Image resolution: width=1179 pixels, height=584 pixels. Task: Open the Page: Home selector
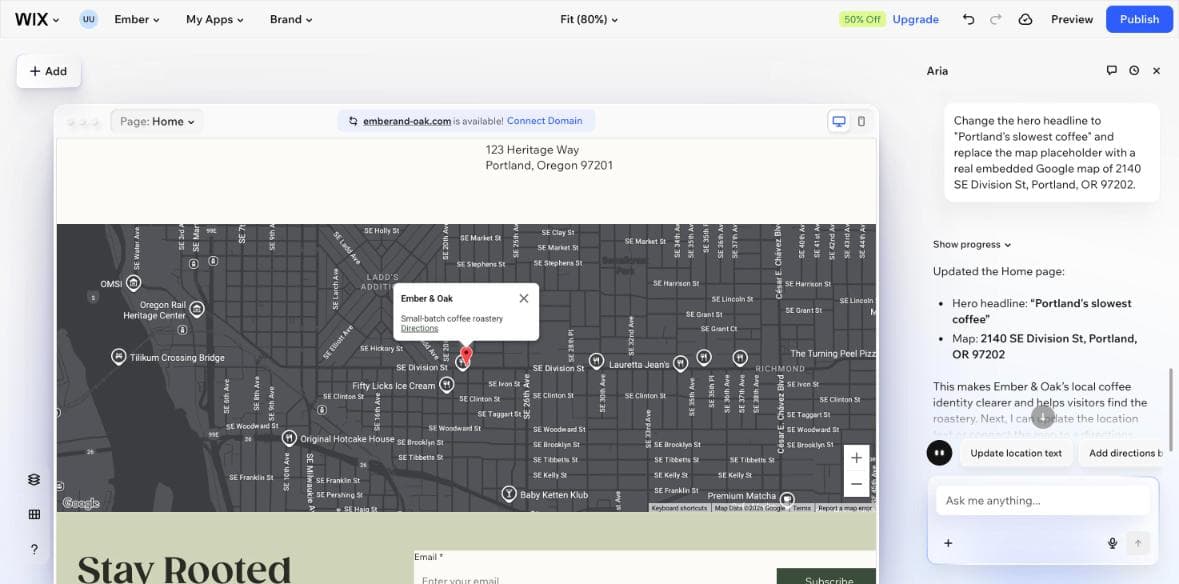[157, 121]
